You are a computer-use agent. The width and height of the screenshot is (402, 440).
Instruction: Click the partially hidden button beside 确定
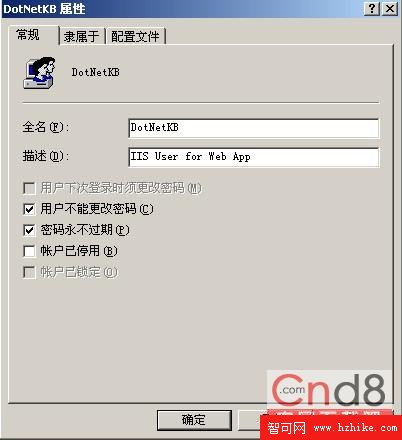(250, 420)
